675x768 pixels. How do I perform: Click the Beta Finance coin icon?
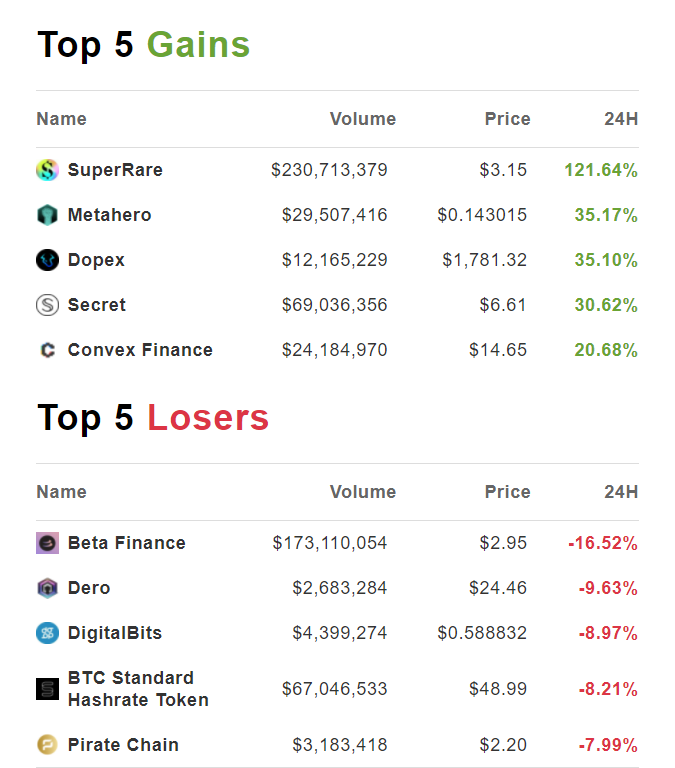[x=47, y=543]
